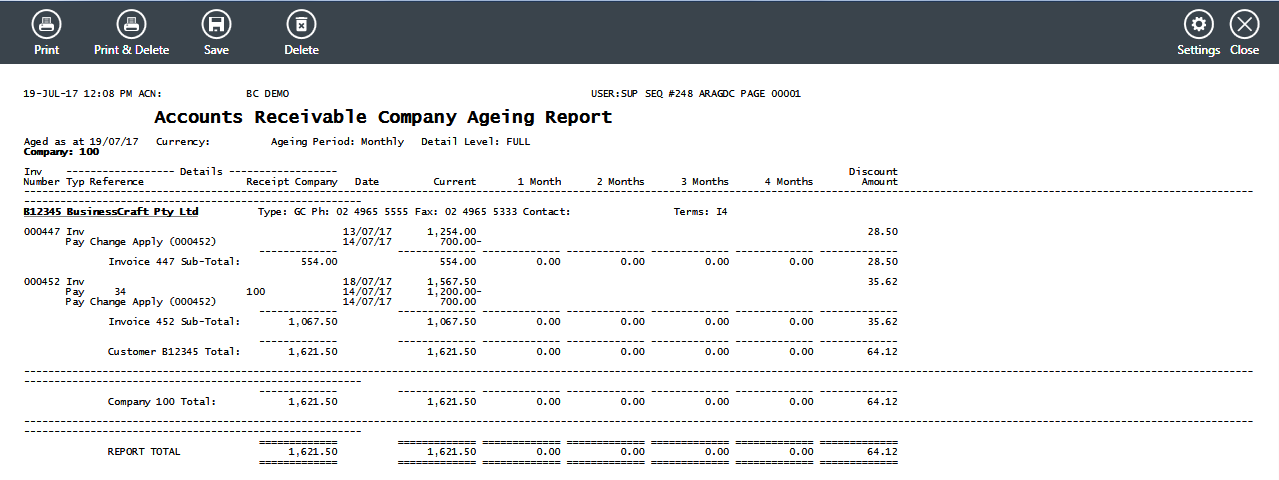Select invoice number 000447
The width and height of the screenshot is (1279, 480).
(x=41, y=232)
